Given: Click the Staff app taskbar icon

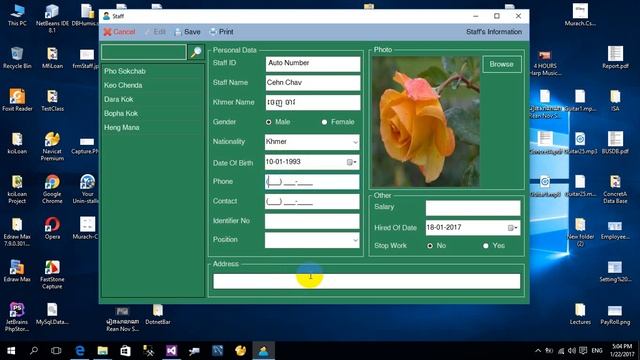Looking at the screenshot, I should coord(263,351).
